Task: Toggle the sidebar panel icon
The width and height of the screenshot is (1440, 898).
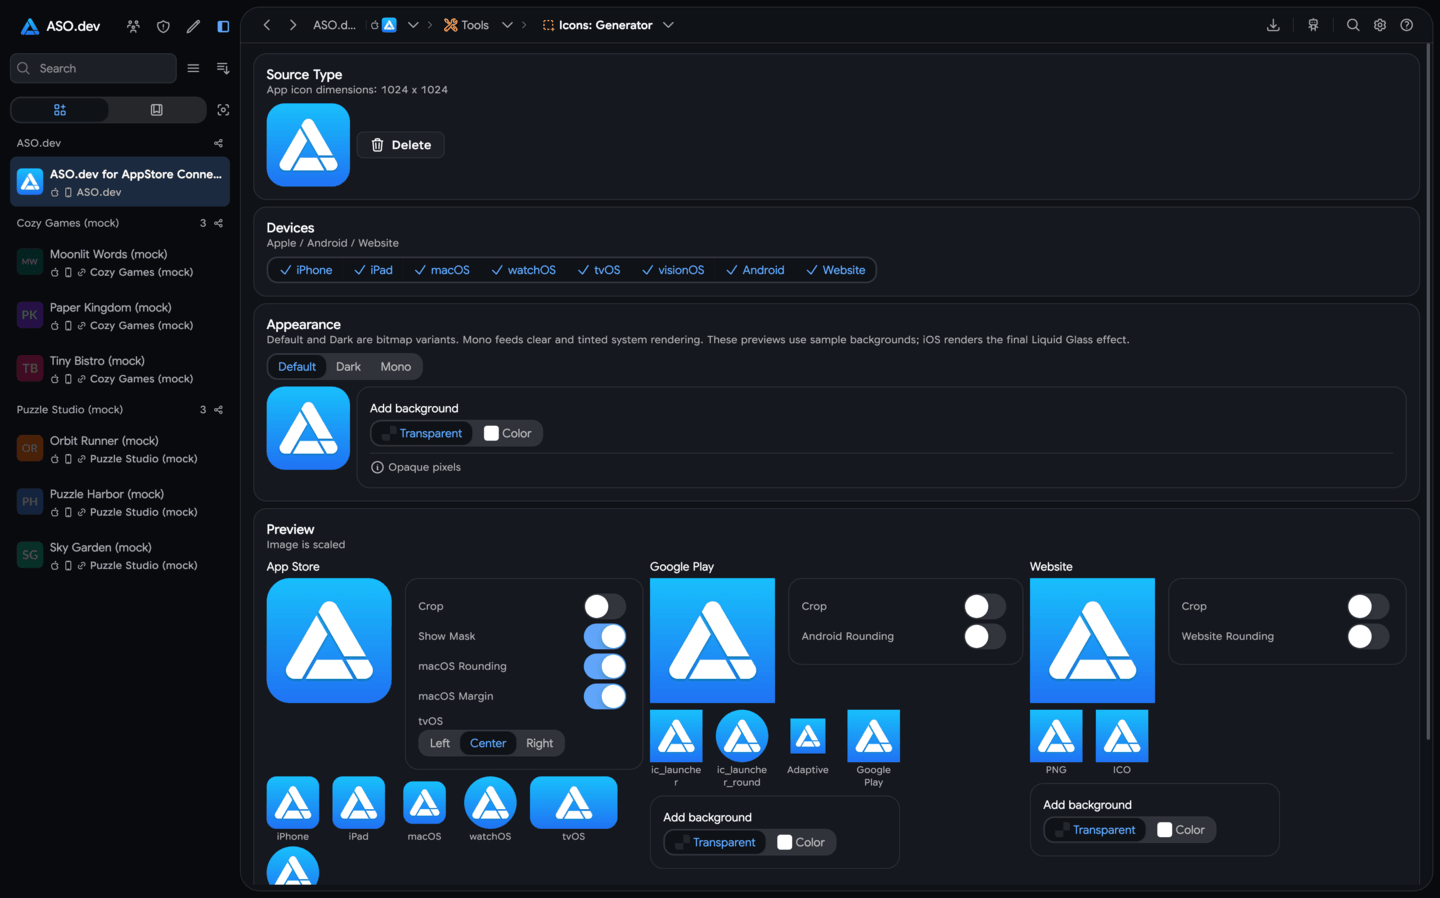Action: 223,26
